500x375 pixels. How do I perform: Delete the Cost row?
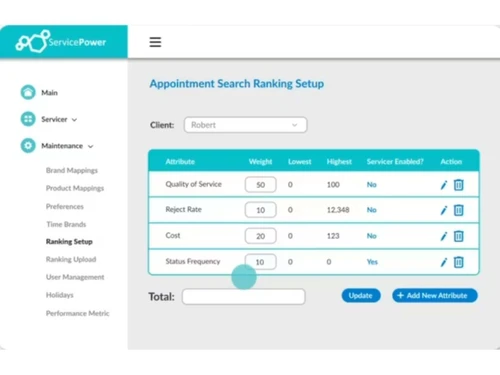pos(459,236)
